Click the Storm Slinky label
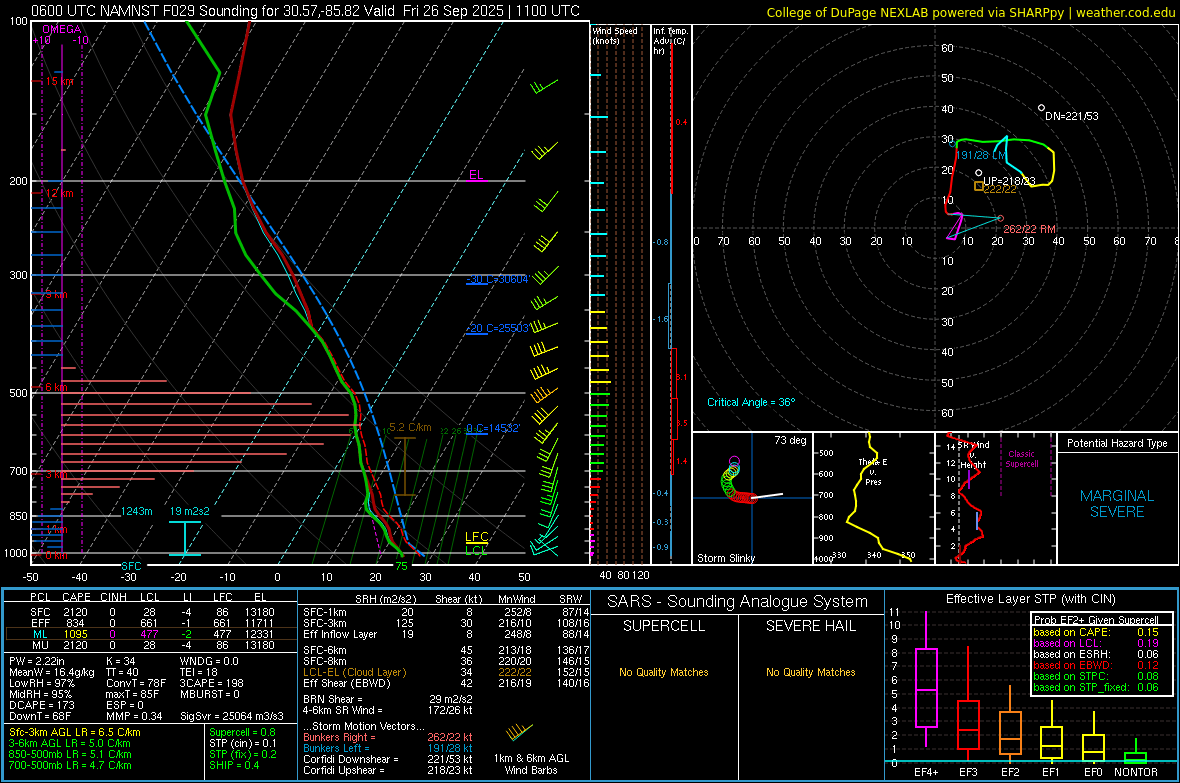 pyautogui.click(x=725, y=558)
